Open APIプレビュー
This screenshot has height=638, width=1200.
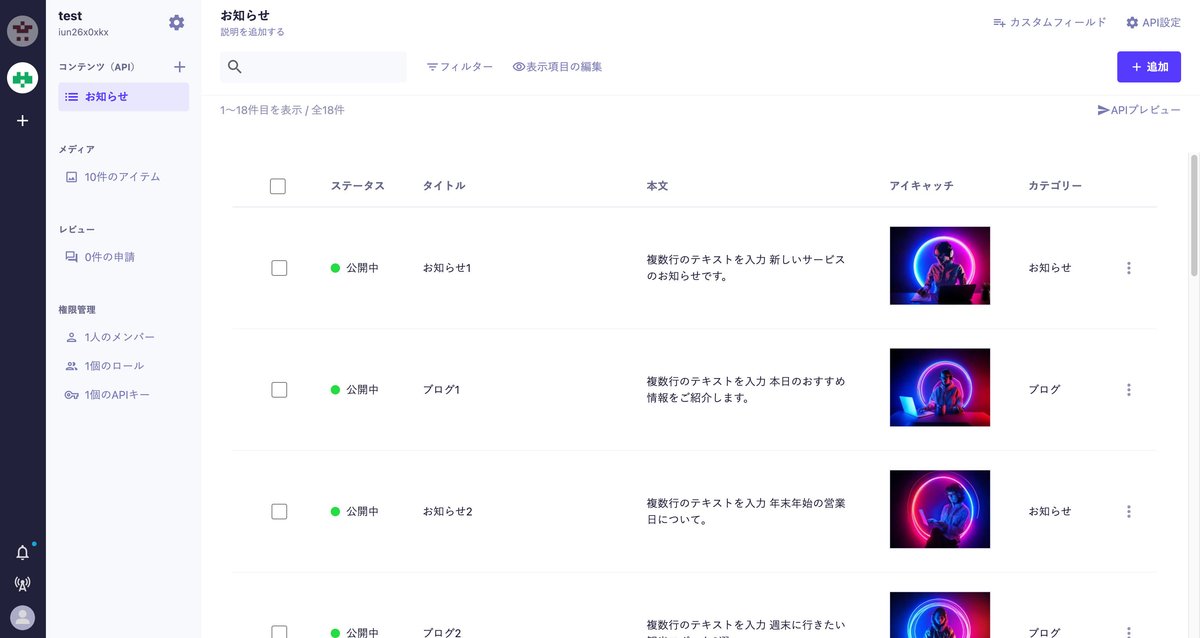click(x=1139, y=110)
